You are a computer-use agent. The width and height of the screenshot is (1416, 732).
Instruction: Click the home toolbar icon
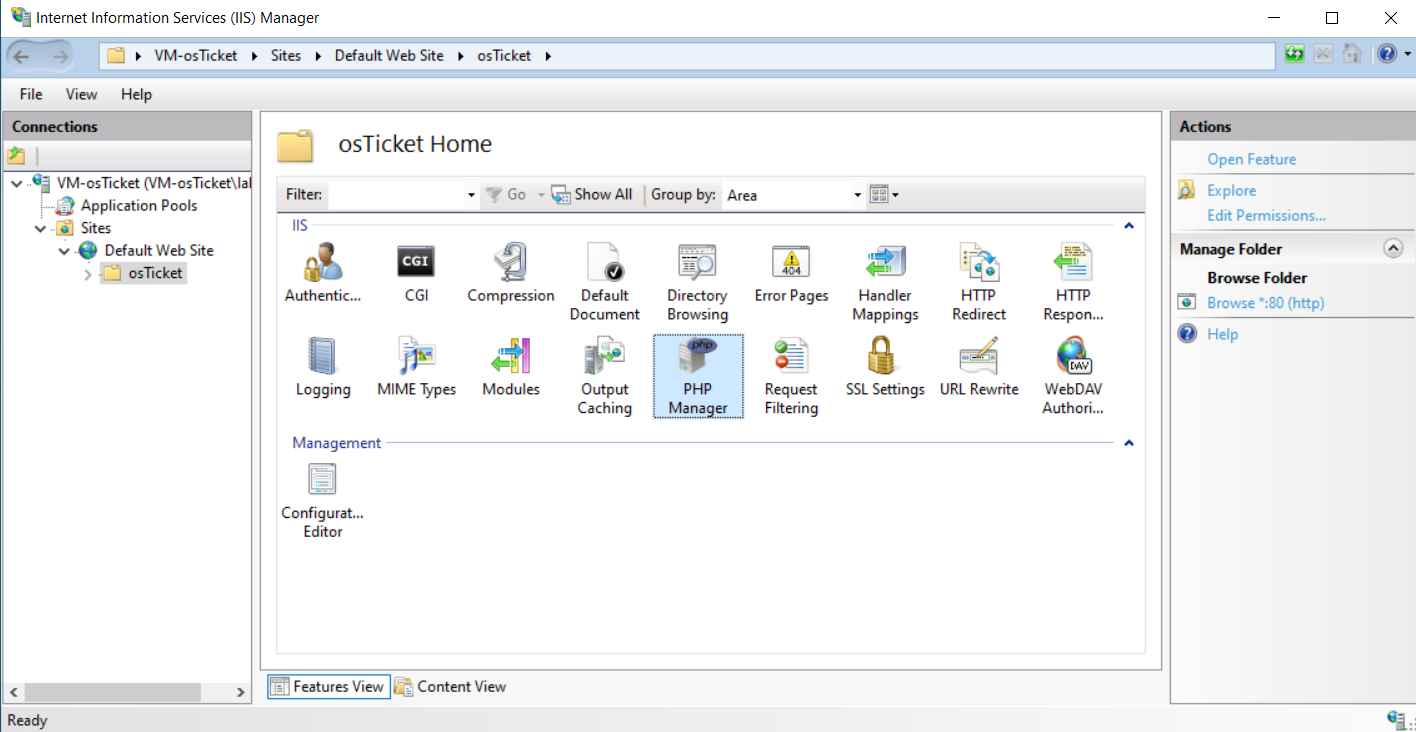click(x=1352, y=54)
